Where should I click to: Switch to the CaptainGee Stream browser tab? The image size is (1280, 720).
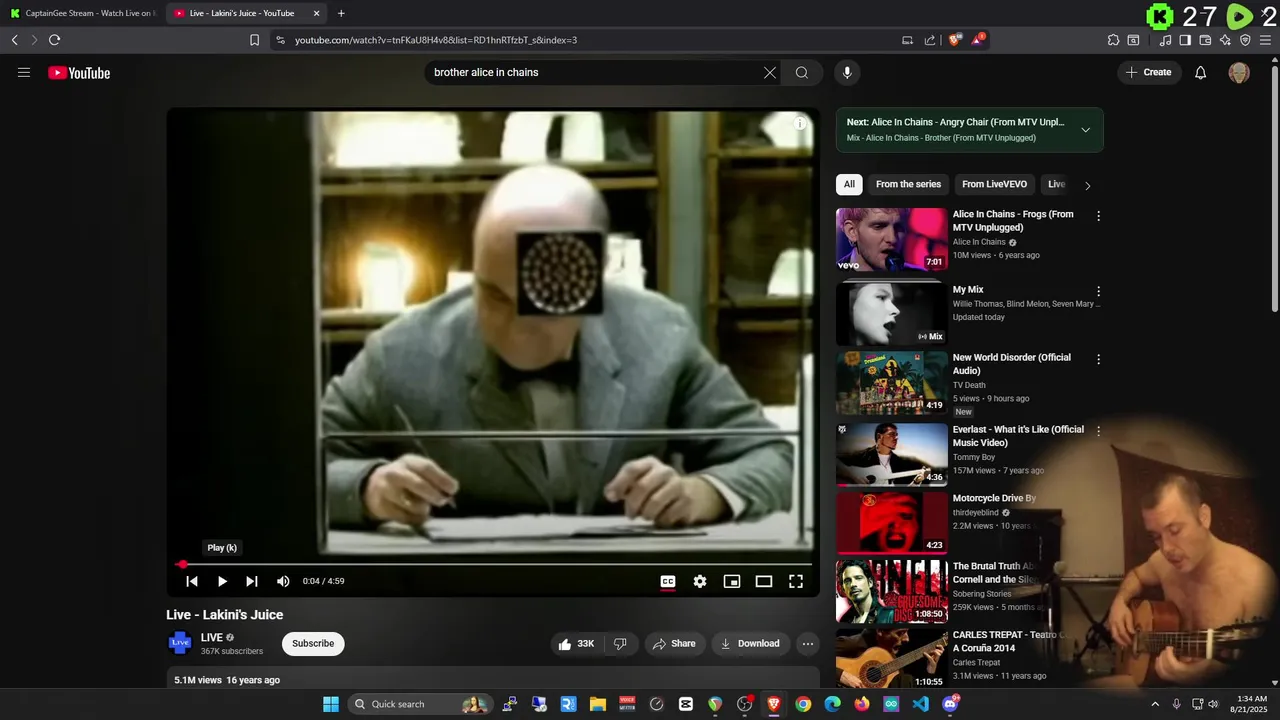click(x=81, y=13)
